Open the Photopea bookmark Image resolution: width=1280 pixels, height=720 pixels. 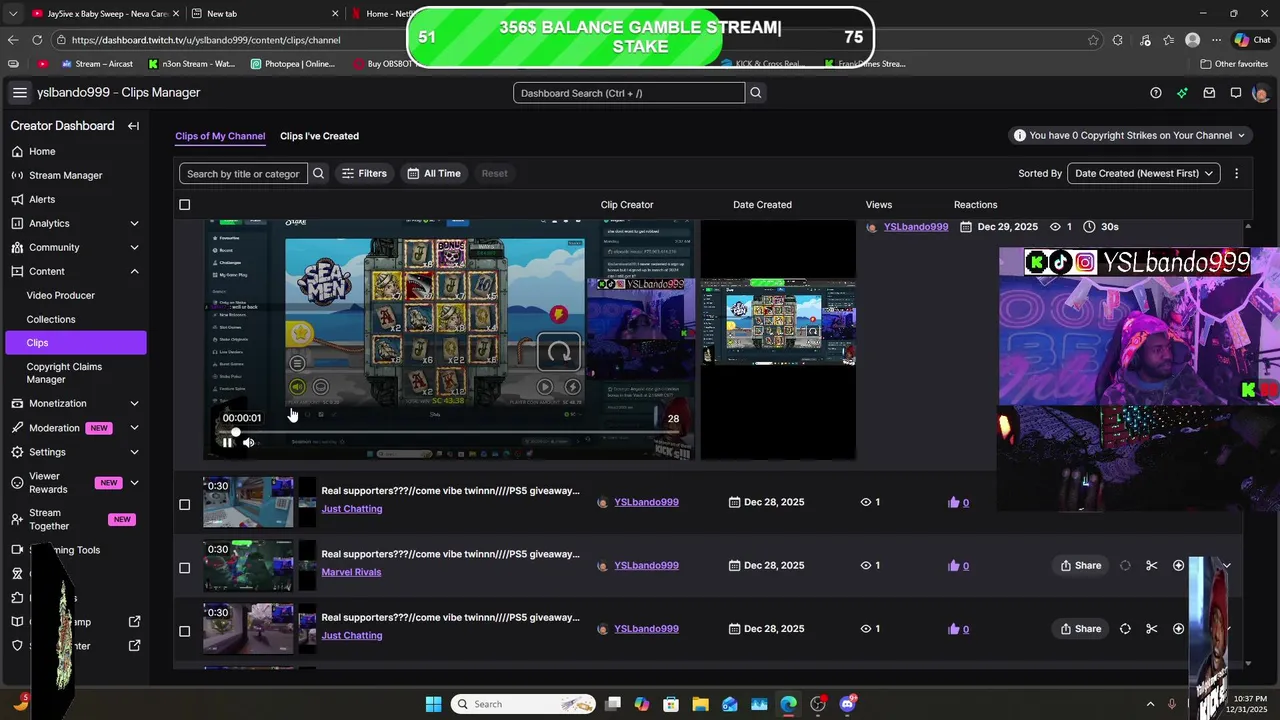[293, 63]
